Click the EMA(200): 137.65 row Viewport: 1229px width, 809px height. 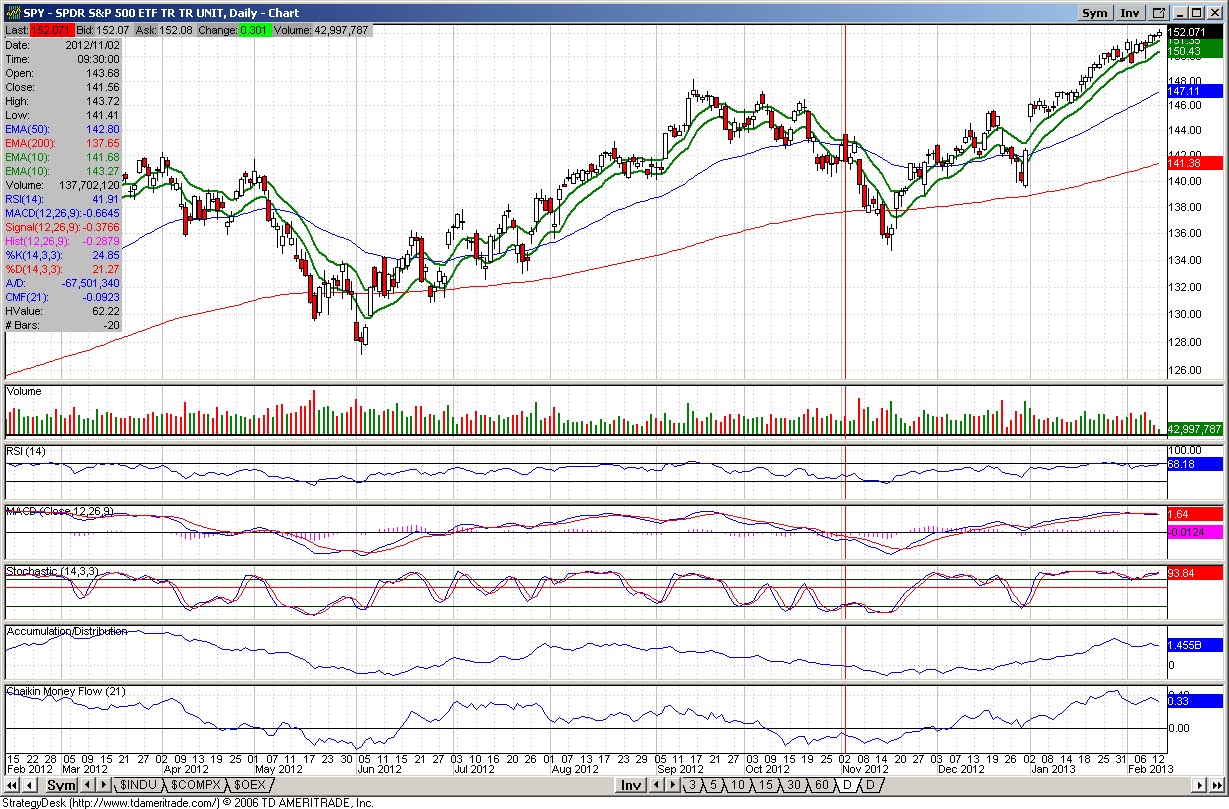[63, 143]
